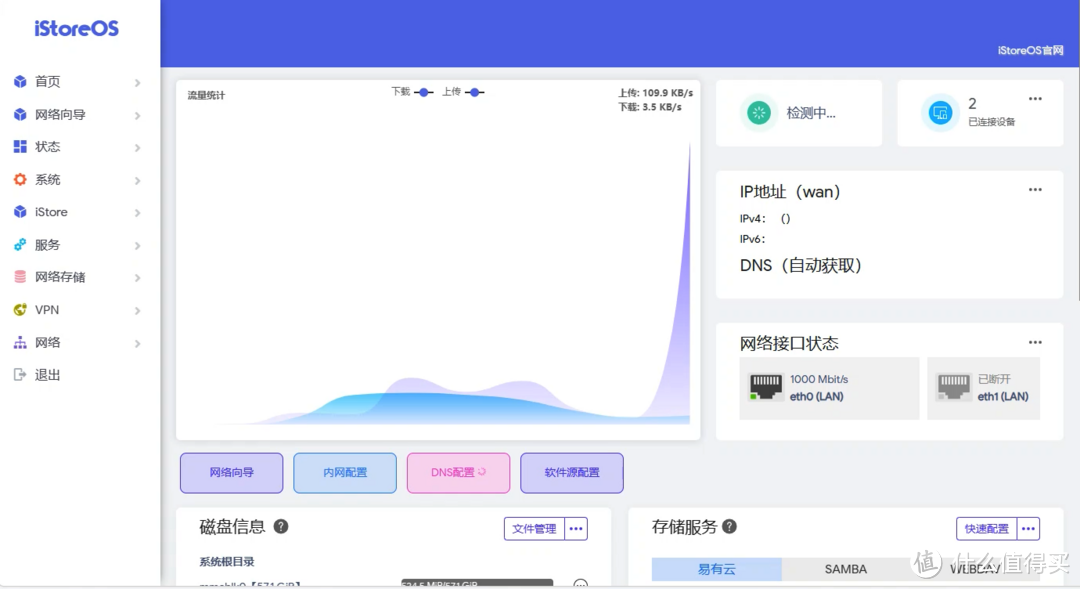This screenshot has height=589, width=1080.
Task: Click the eth0 (LAN) port icon
Action: [x=765, y=386]
